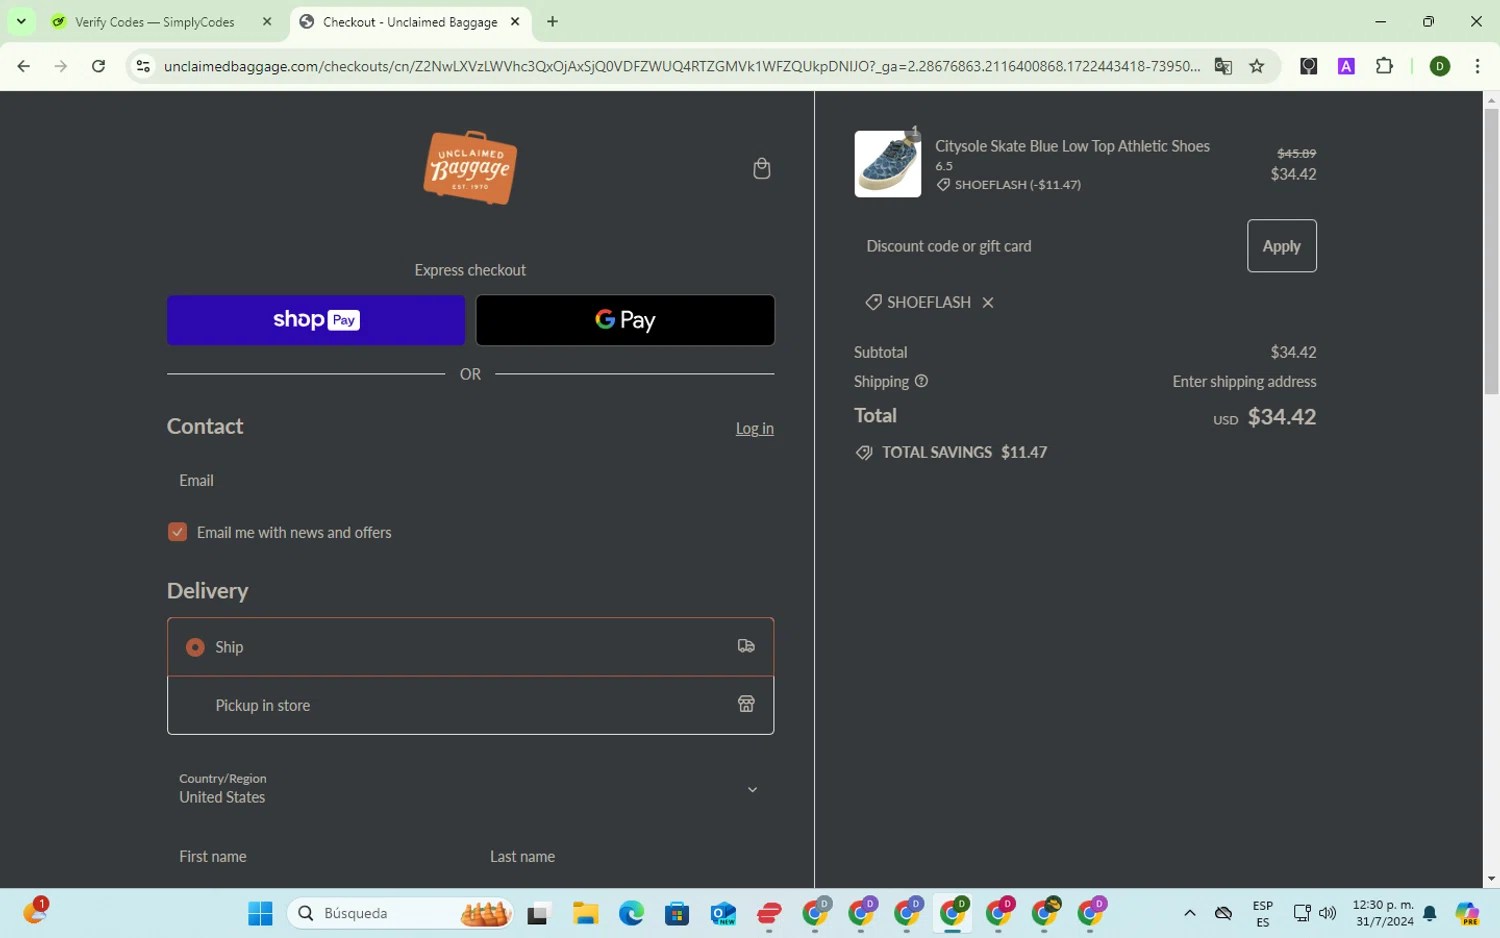
Task: Click the volume icon in system tray
Action: point(1327,913)
